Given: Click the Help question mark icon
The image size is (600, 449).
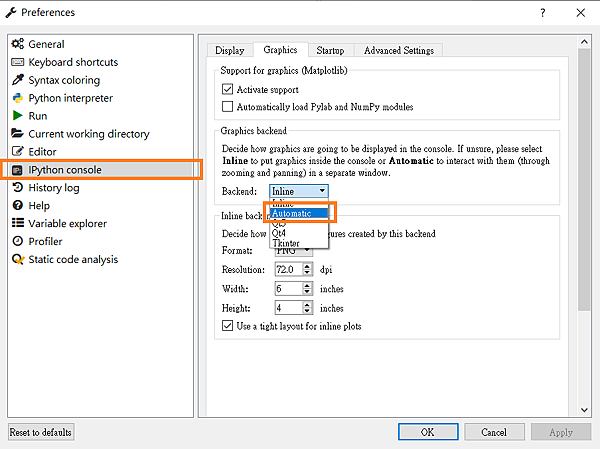Looking at the screenshot, I should coord(18,205).
